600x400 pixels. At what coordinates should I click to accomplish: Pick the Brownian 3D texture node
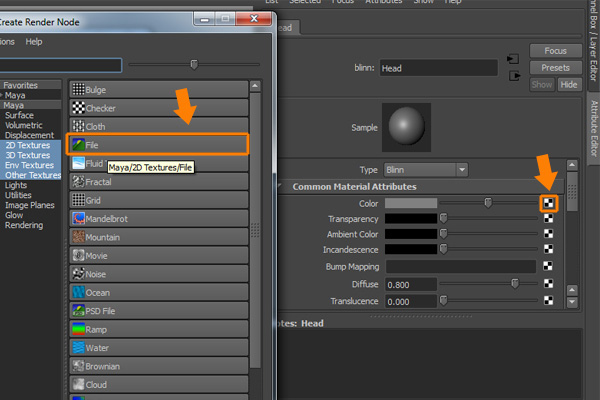tap(159, 366)
